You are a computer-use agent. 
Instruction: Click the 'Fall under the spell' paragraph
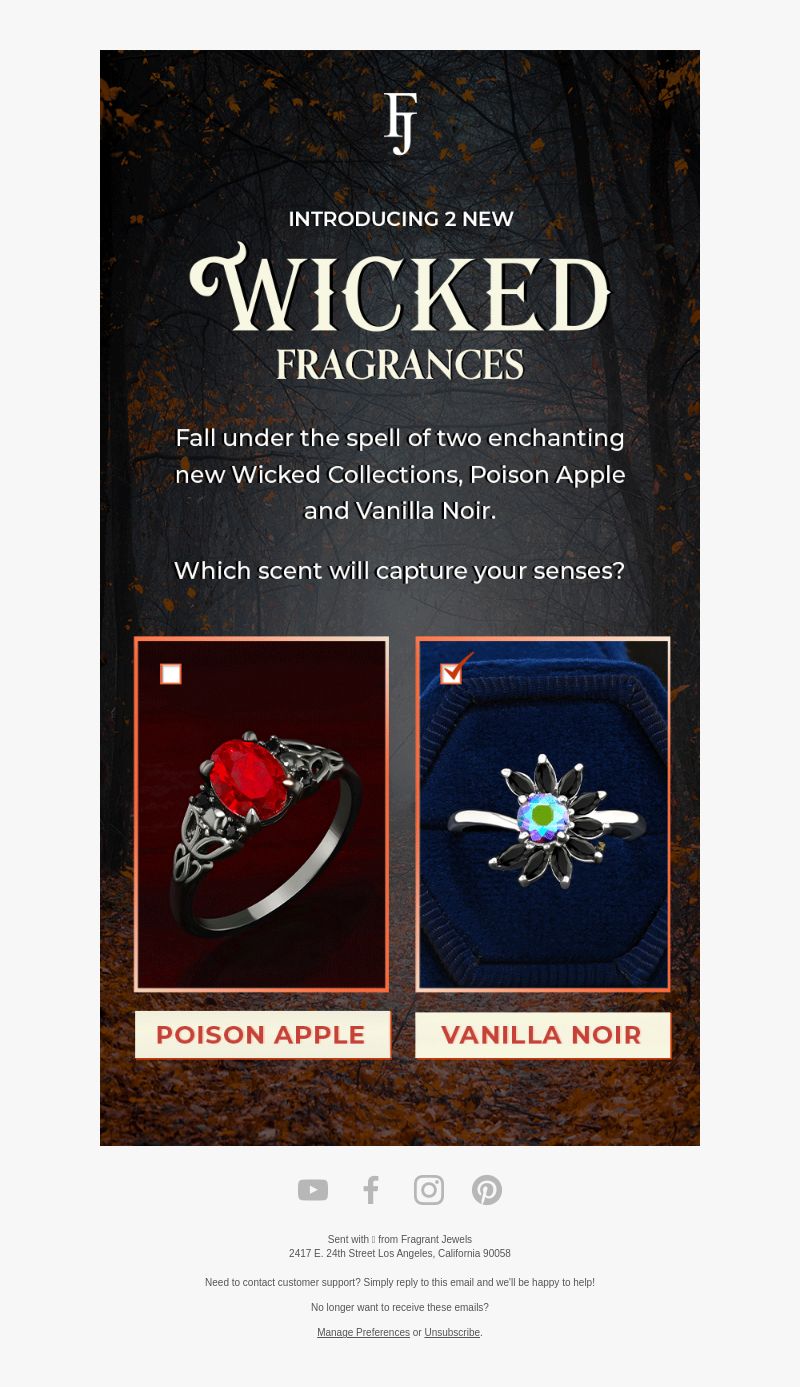(400, 474)
